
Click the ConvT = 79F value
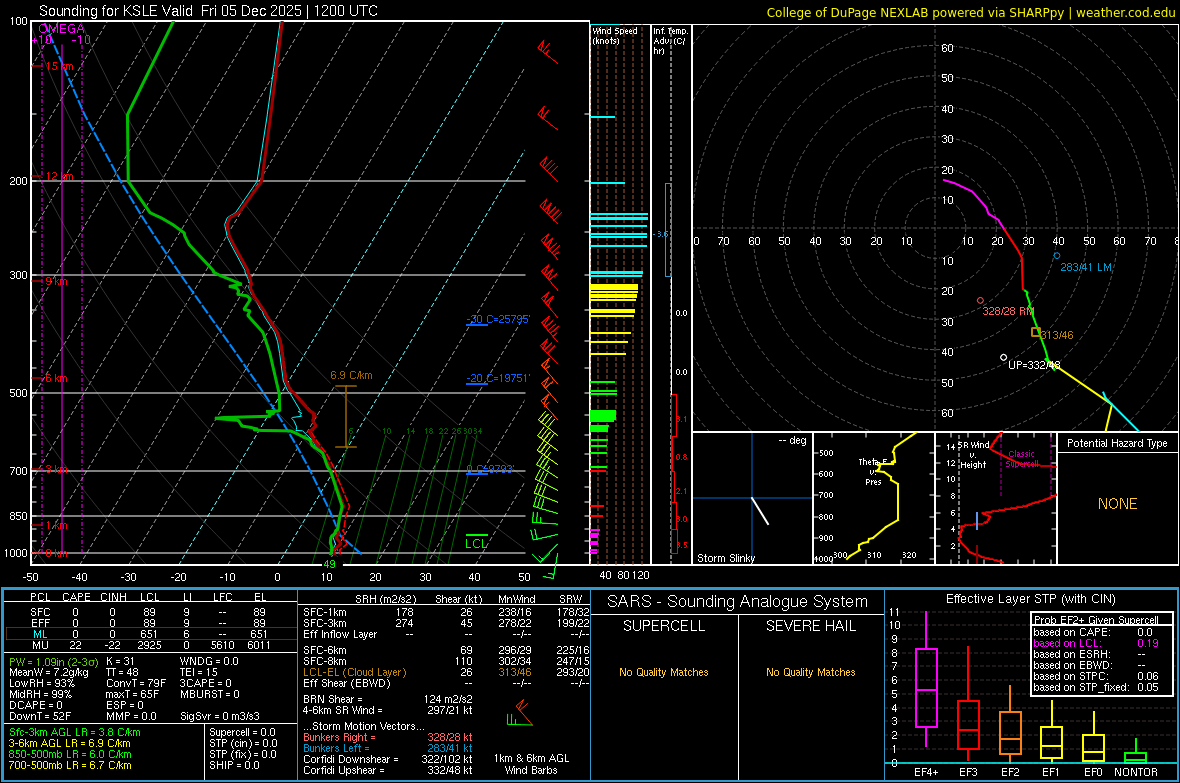tap(135, 683)
